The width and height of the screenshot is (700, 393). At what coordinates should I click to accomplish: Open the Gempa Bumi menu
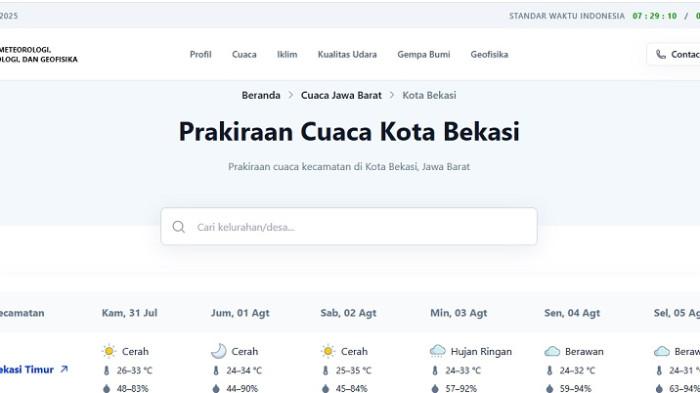tap(424, 54)
